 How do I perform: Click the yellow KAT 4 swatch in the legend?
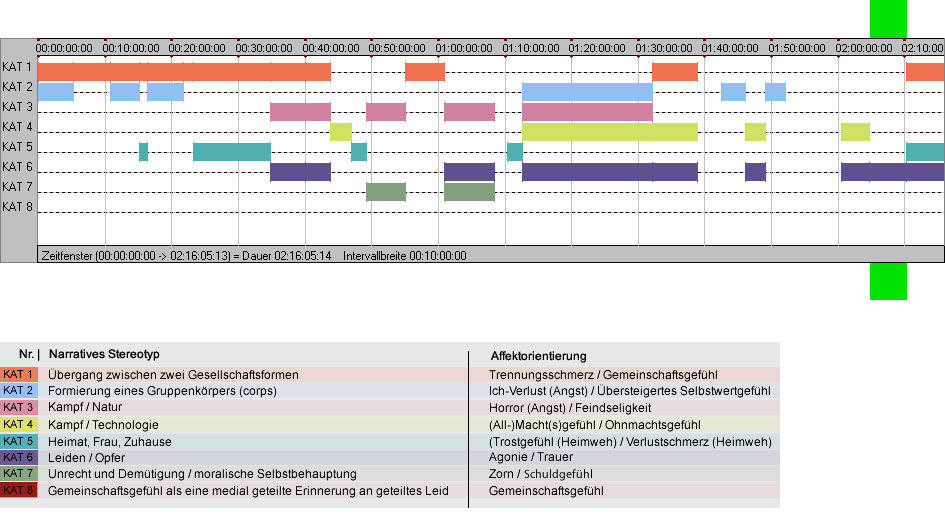19,424
